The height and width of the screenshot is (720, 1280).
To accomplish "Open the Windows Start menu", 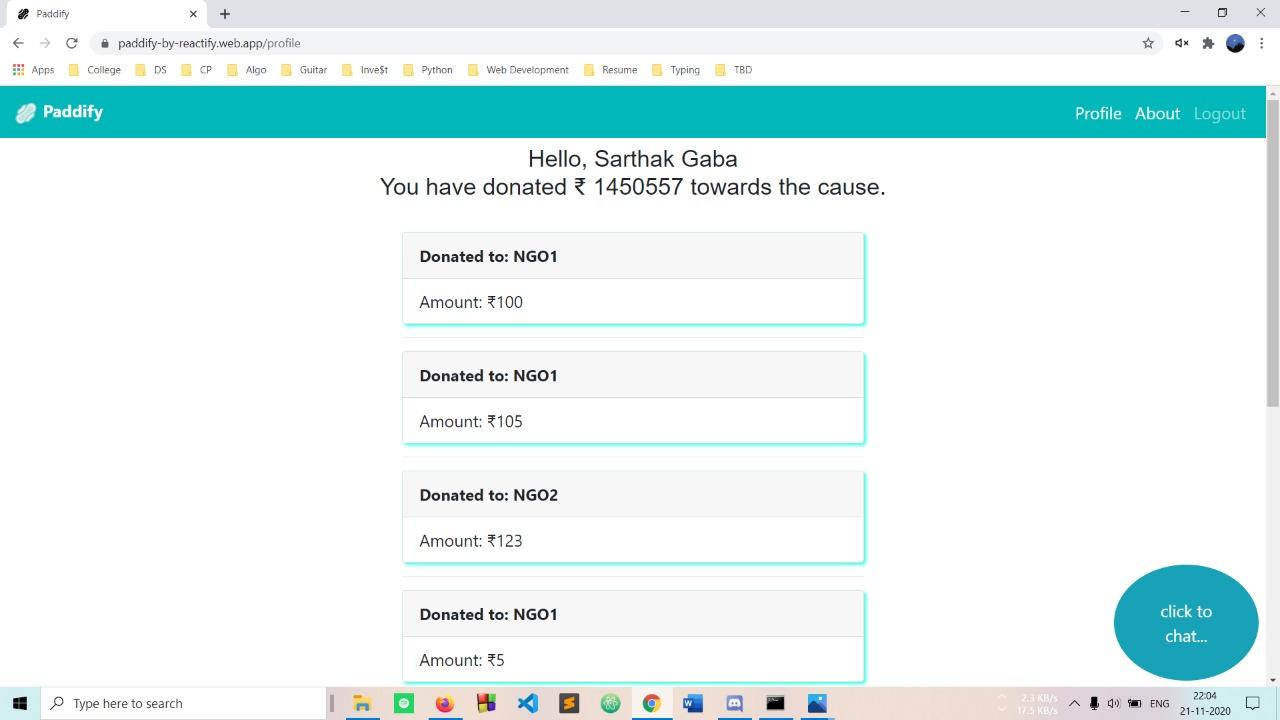I will [x=20, y=703].
